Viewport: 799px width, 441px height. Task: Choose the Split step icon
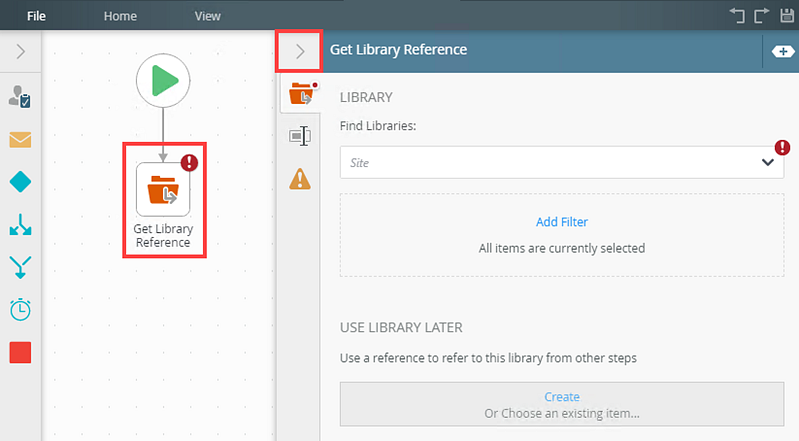tap(20, 224)
